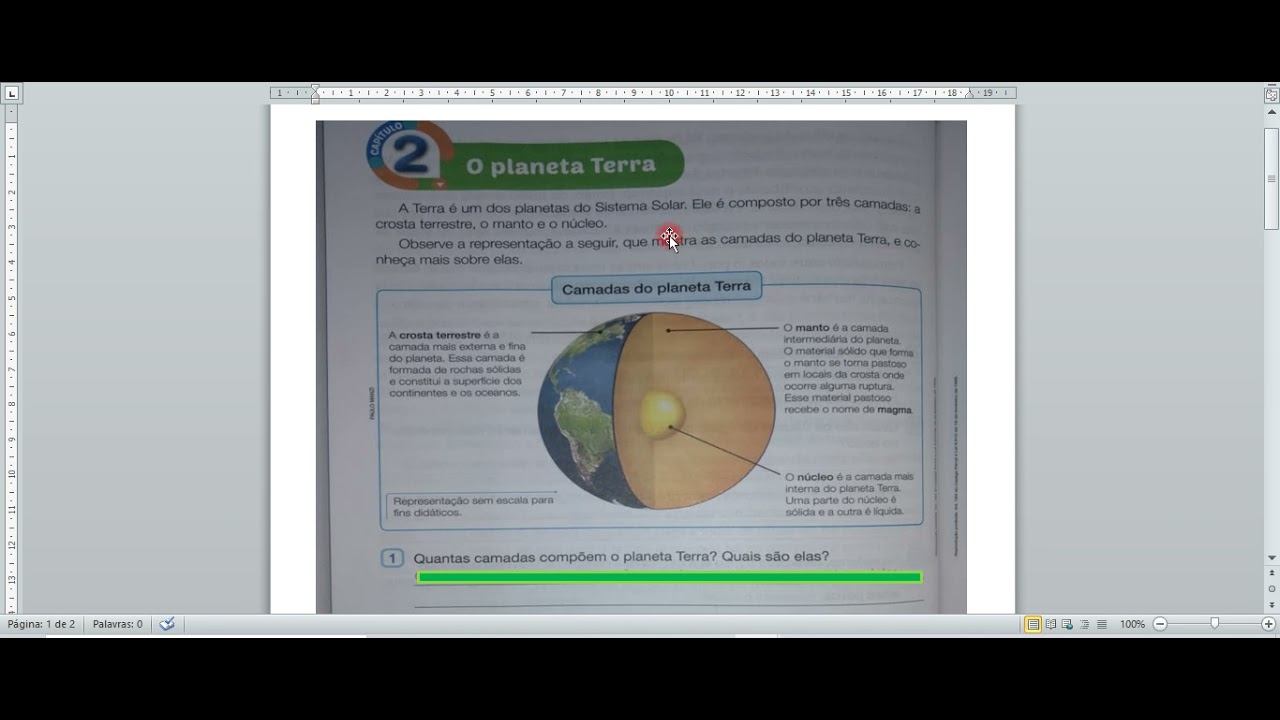1280x720 pixels.
Task: Select the inserted textbook page image
Action: [641, 367]
